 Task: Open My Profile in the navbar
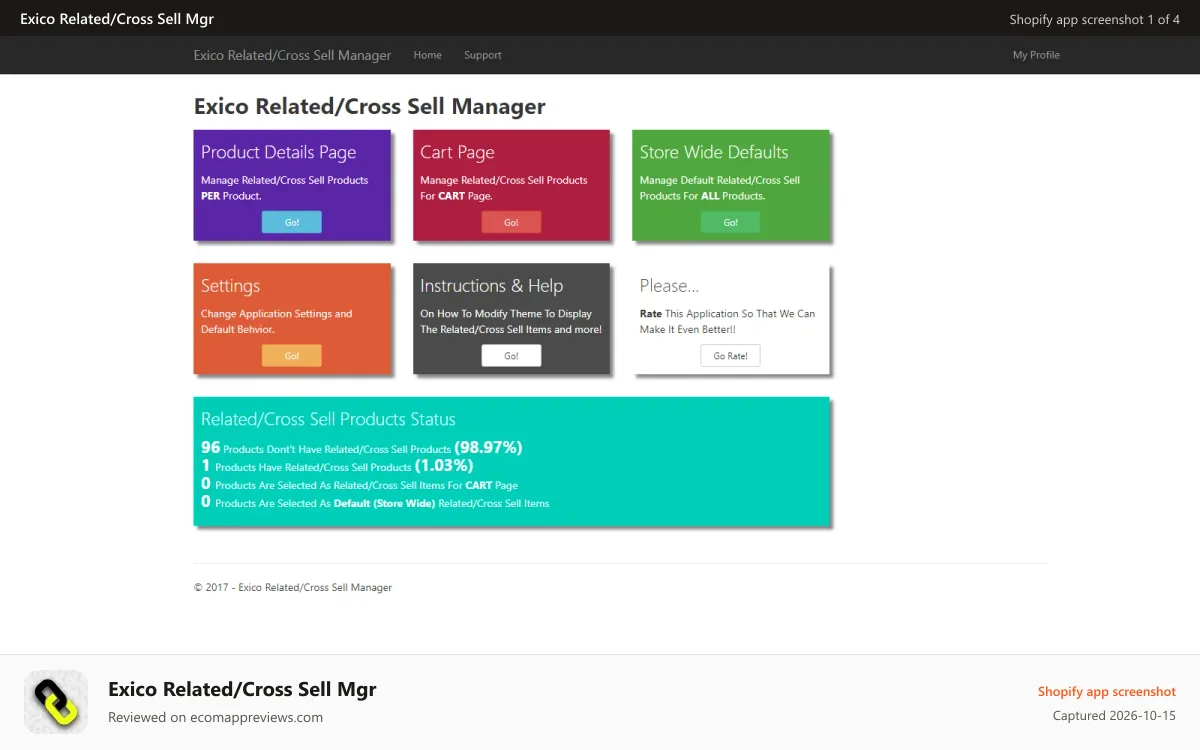click(x=1036, y=55)
